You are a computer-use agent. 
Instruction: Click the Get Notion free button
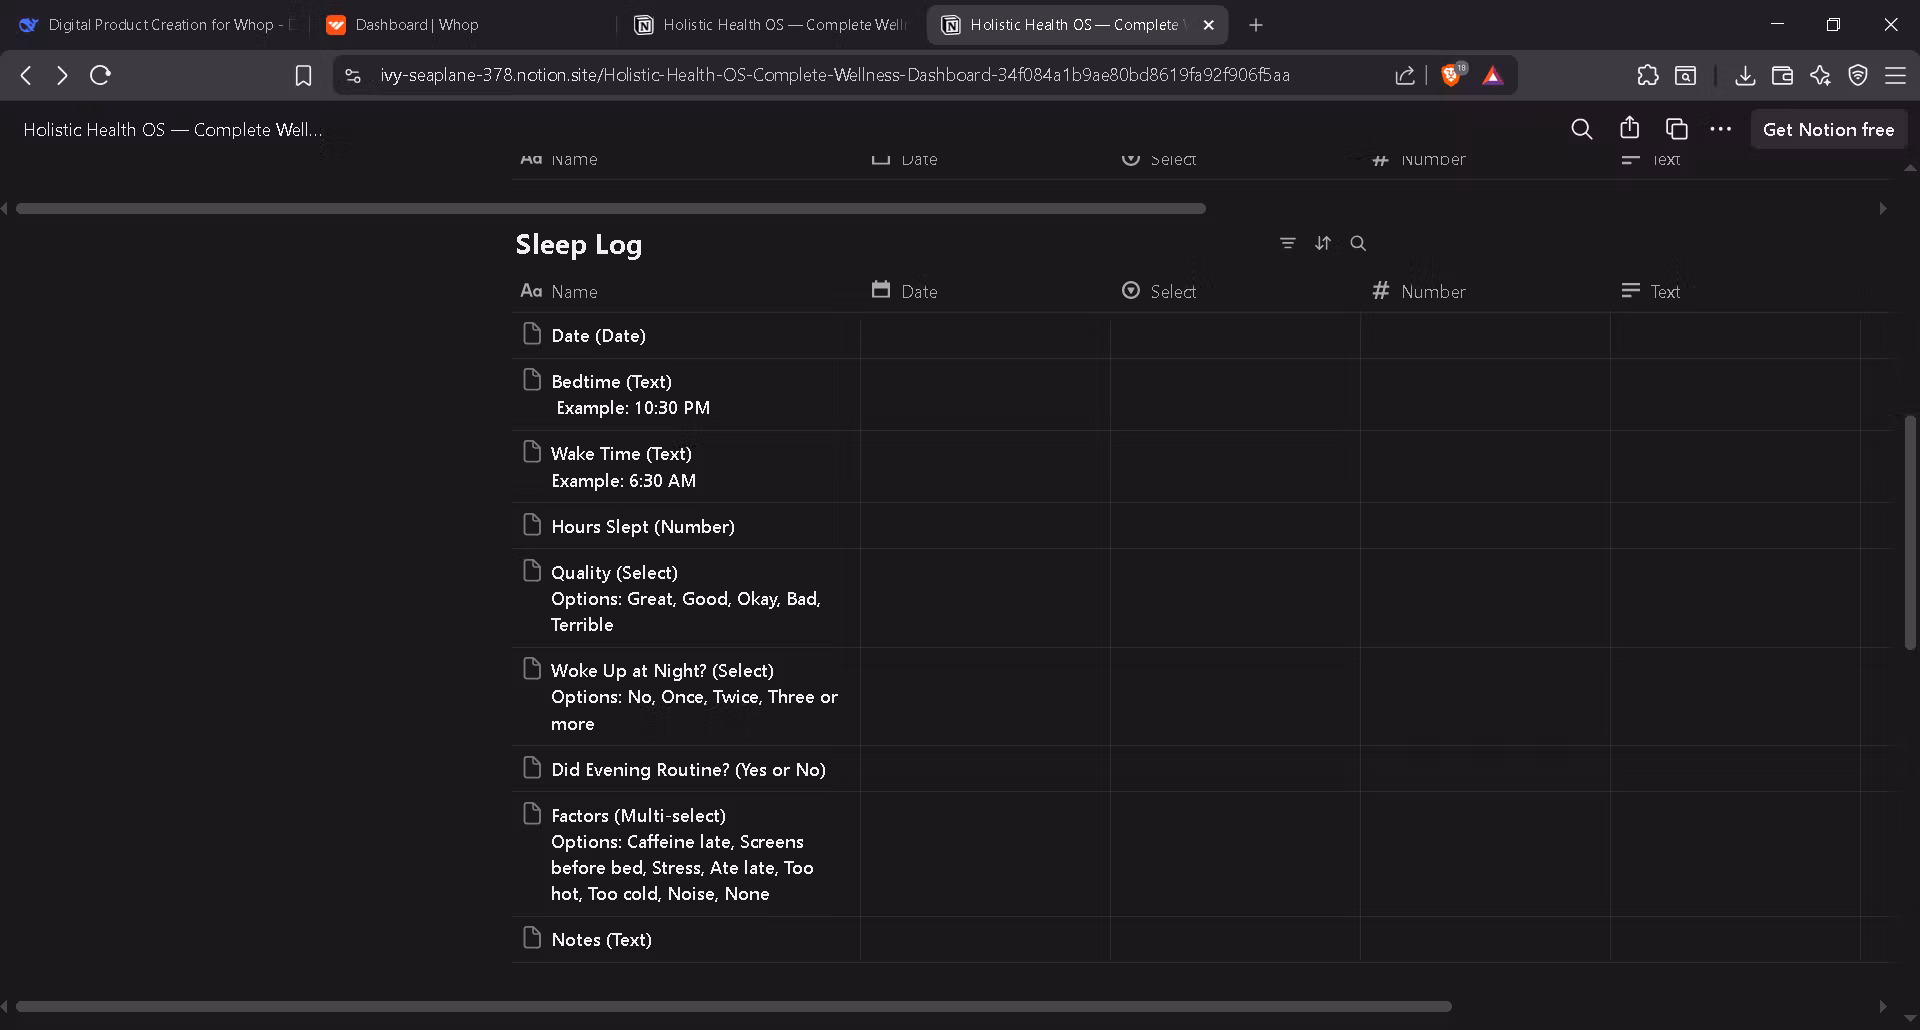1828,129
